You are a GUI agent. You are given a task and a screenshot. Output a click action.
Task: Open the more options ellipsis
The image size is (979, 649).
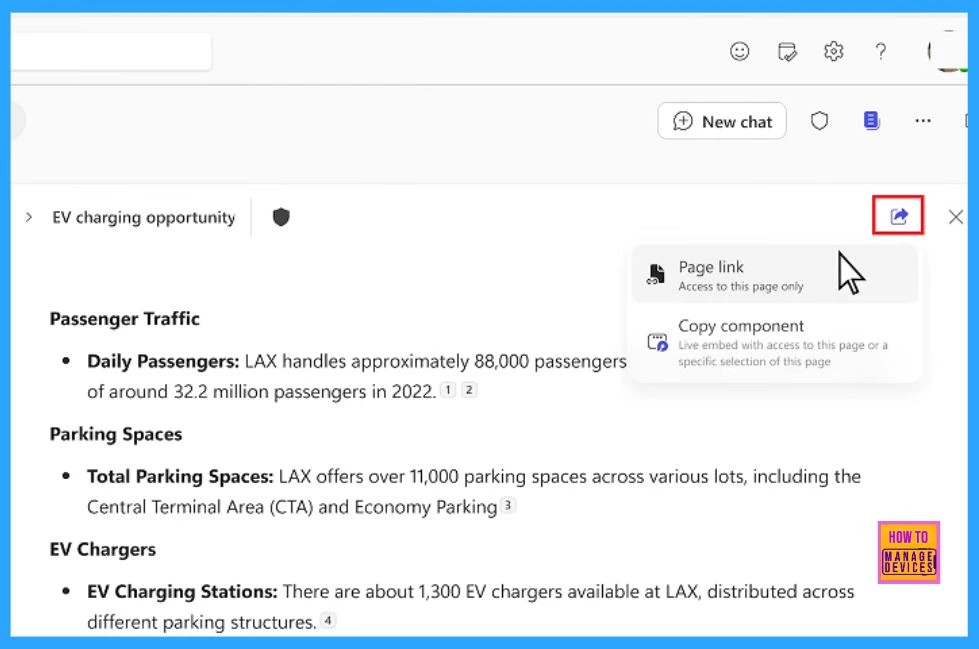pyautogui.click(x=923, y=121)
